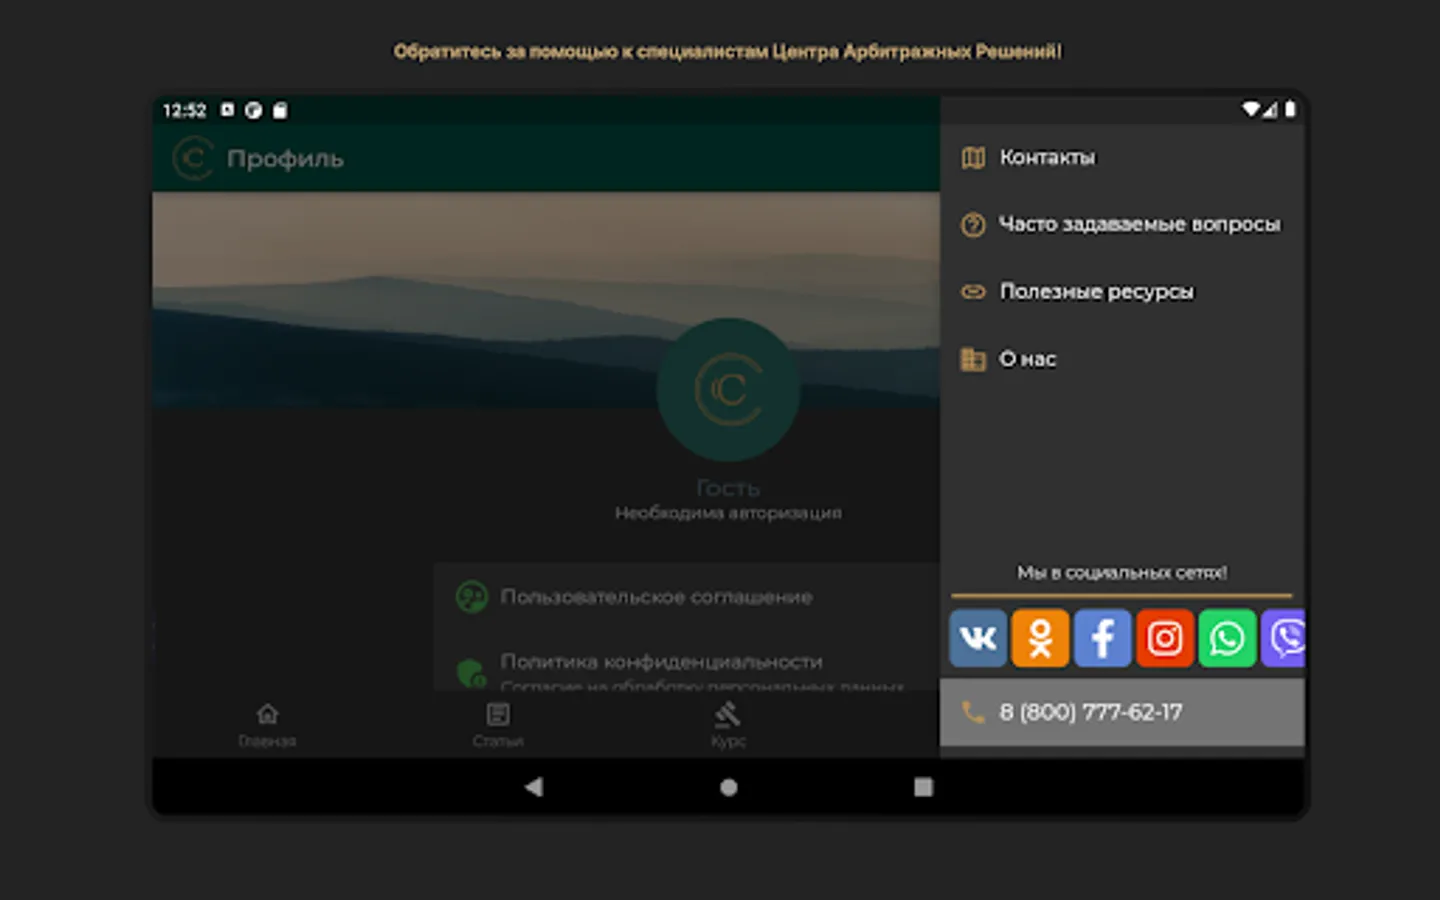Call the number 8 (800) 777-62-17

(1122, 712)
